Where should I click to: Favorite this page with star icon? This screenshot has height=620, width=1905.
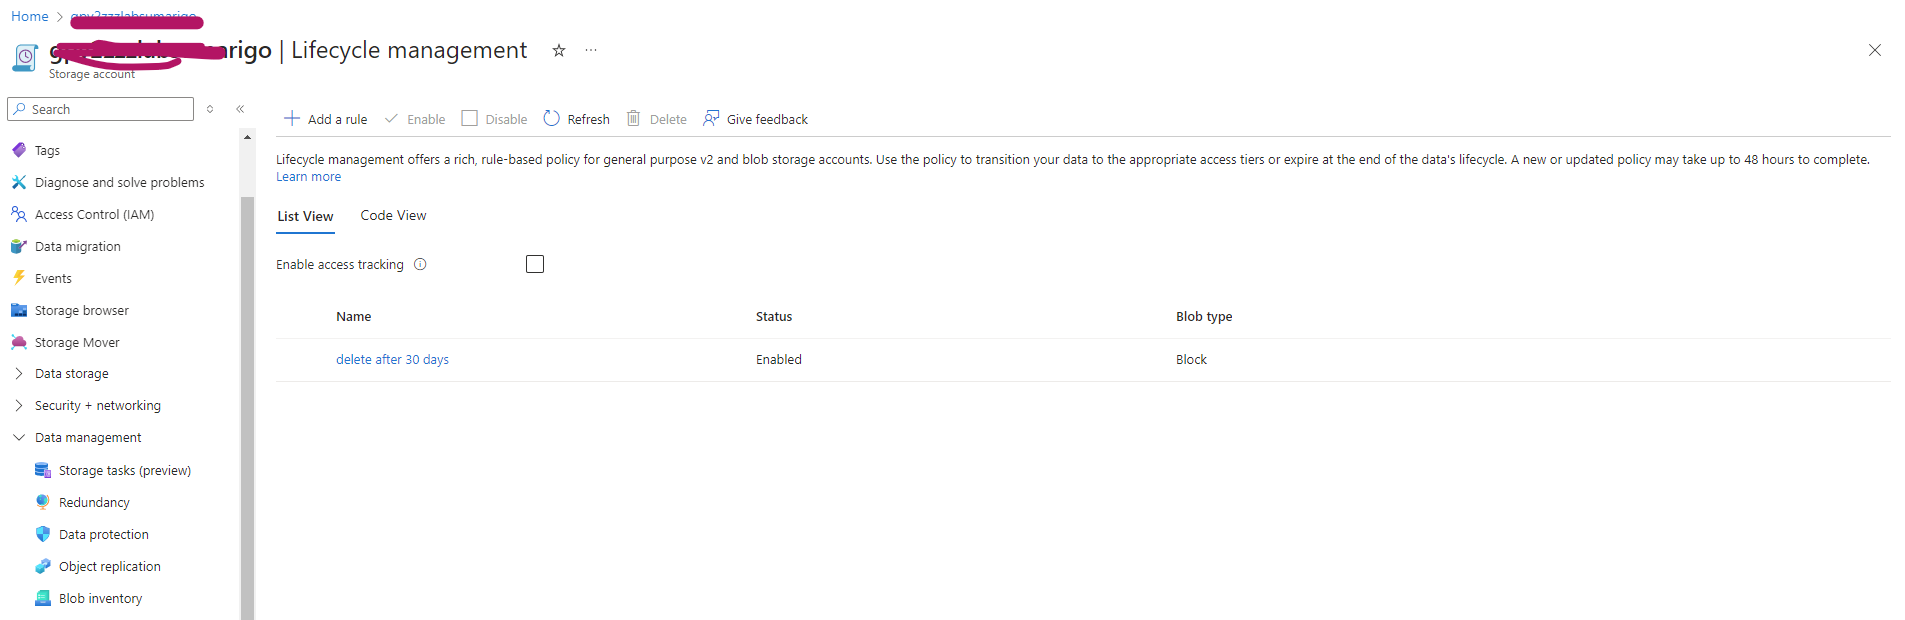coord(559,50)
